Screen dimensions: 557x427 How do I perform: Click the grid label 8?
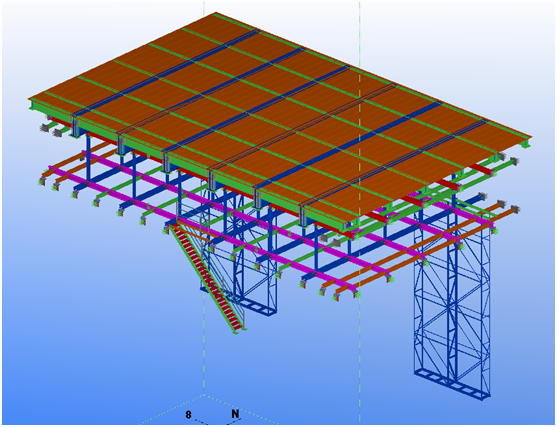tap(189, 414)
